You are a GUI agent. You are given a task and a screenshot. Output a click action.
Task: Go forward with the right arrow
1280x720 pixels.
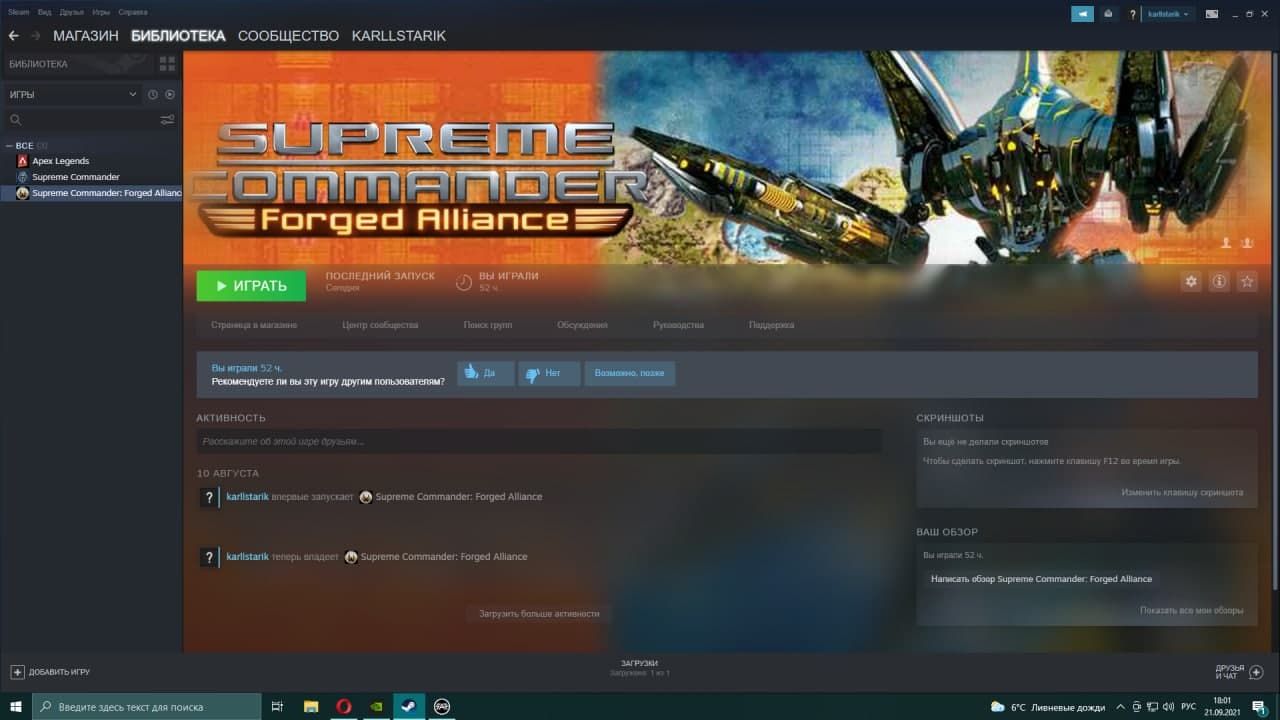[36, 36]
